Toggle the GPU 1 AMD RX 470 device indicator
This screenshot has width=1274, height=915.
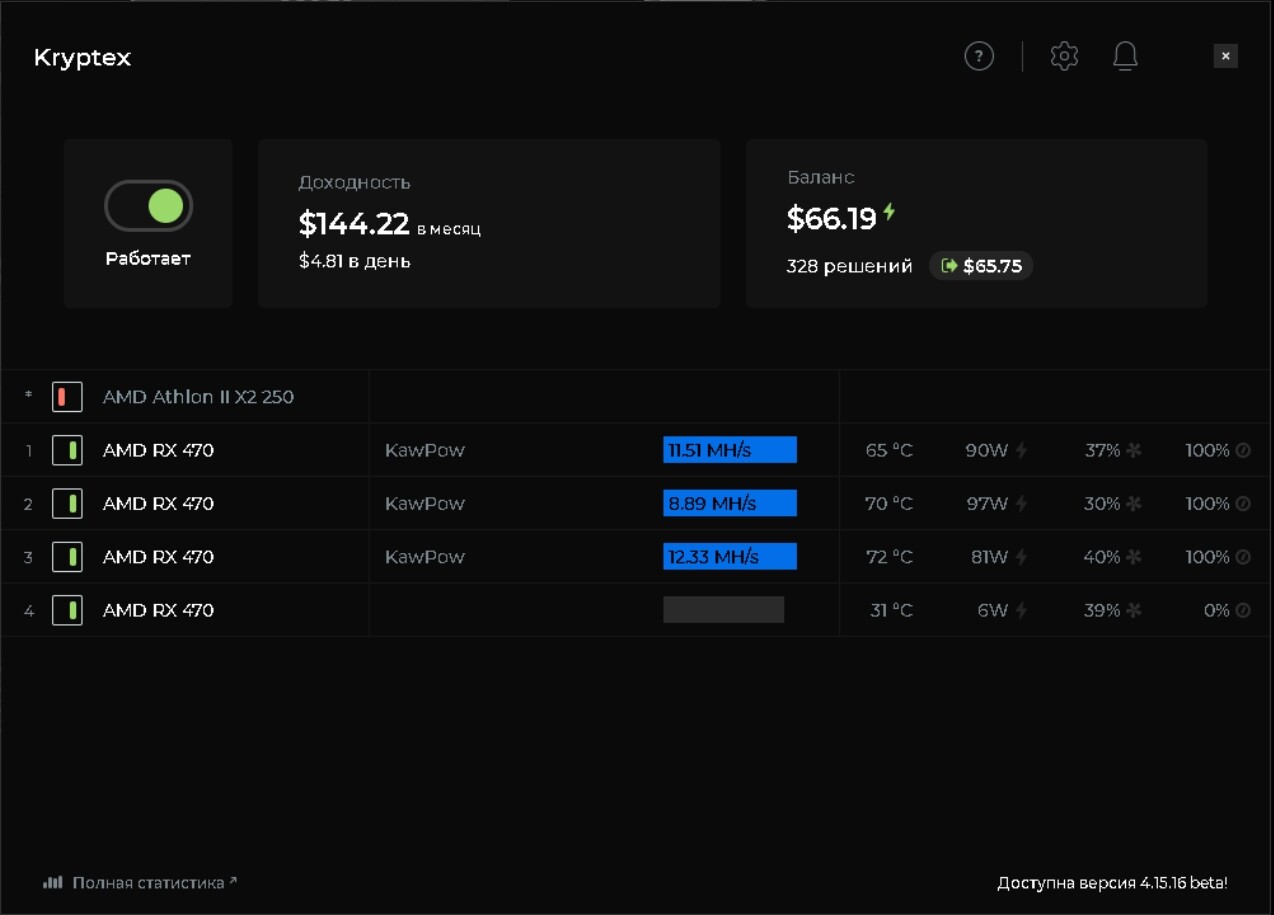tap(67, 450)
